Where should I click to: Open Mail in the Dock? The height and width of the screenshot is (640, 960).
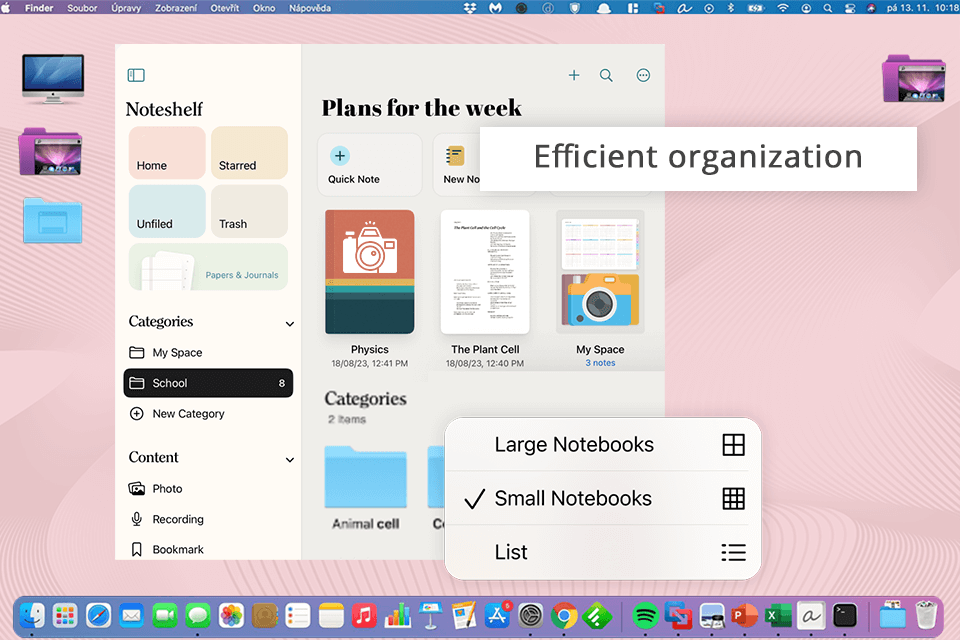(132, 616)
